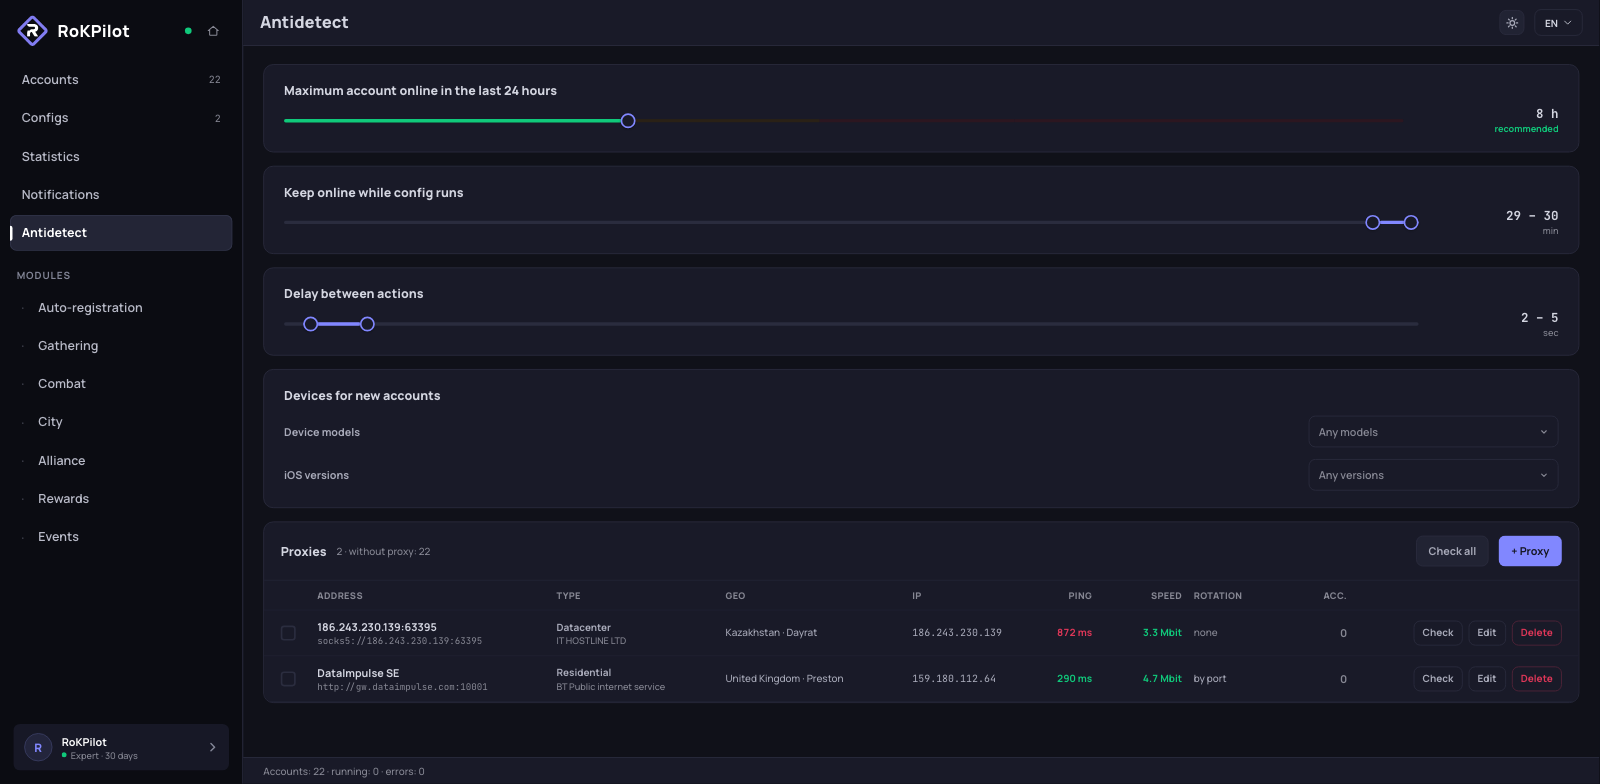Click the R avatar in the profile card
The height and width of the screenshot is (784, 1600).
[38, 748]
